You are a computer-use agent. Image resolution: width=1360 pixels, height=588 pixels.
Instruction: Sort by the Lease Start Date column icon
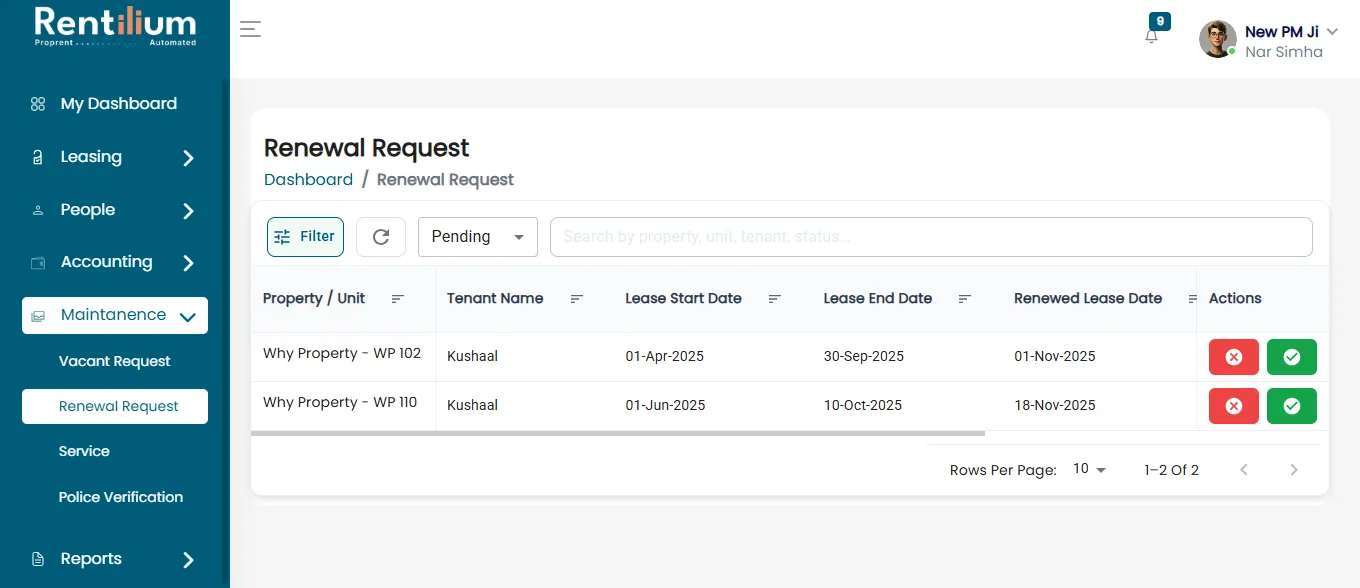[x=775, y=299]
